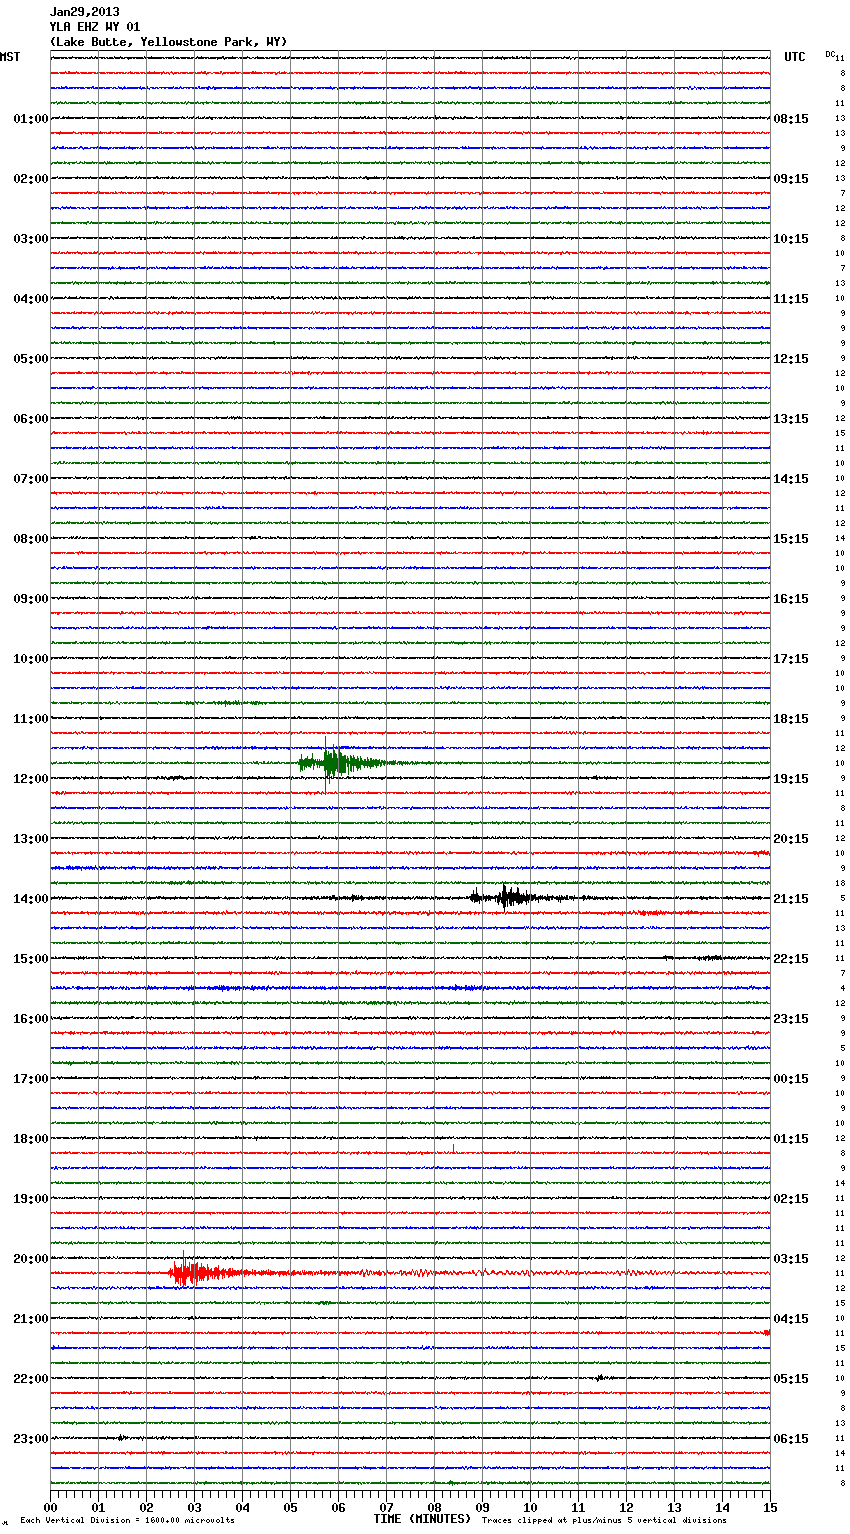850x1534 pixels.
Task: Click the MST time label "06:00"
Action: (31, 419)
